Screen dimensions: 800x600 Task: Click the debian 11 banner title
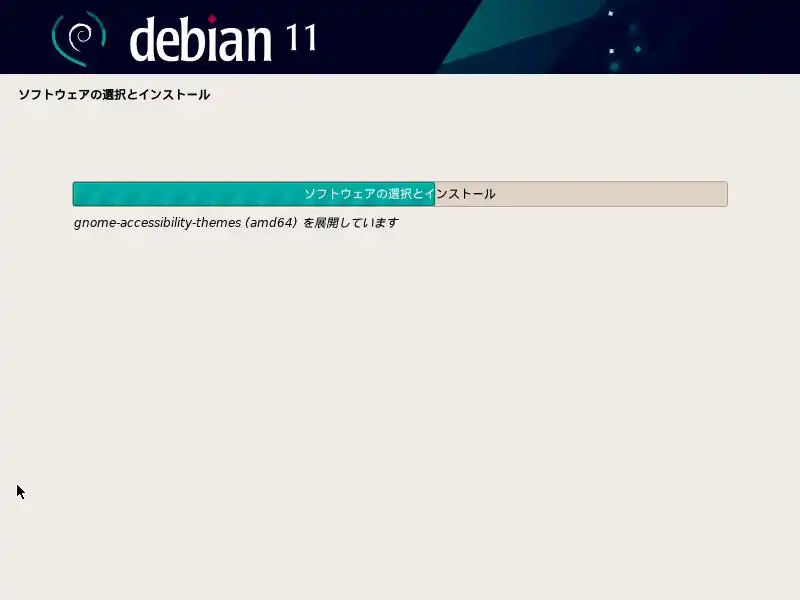click(x=223, y=38)
